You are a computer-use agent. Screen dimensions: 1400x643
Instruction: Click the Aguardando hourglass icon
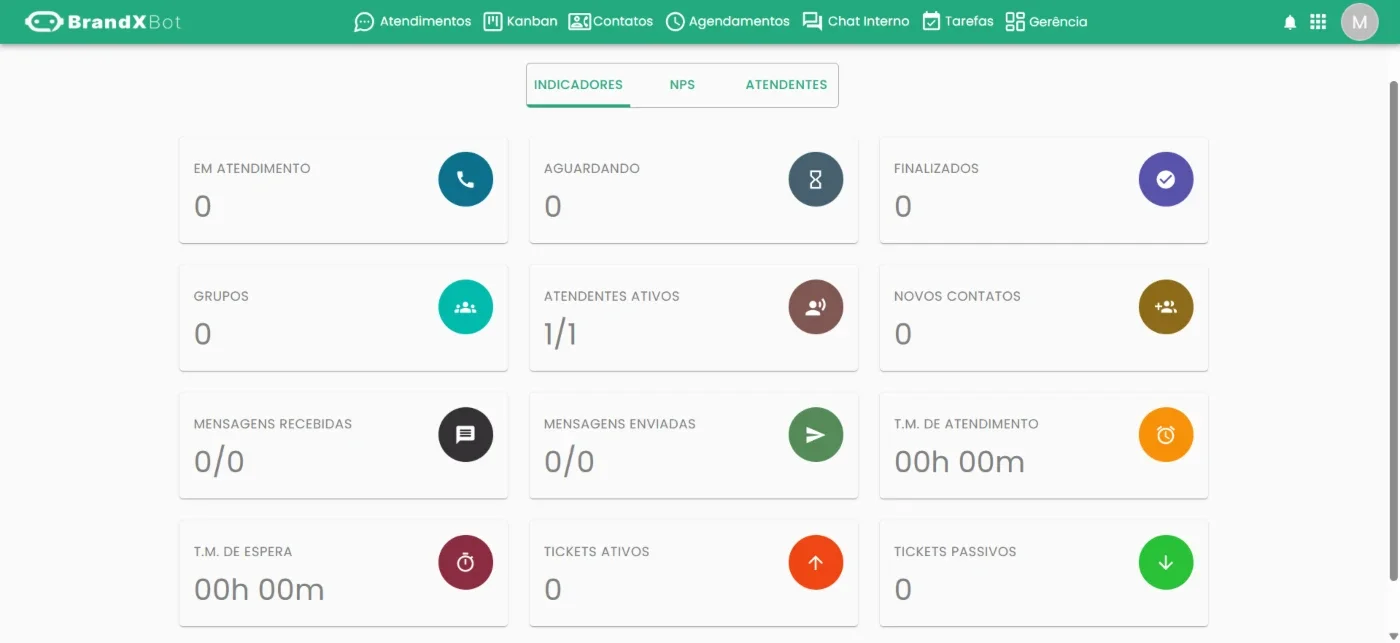pyautogui.click(x=815, y=180)
